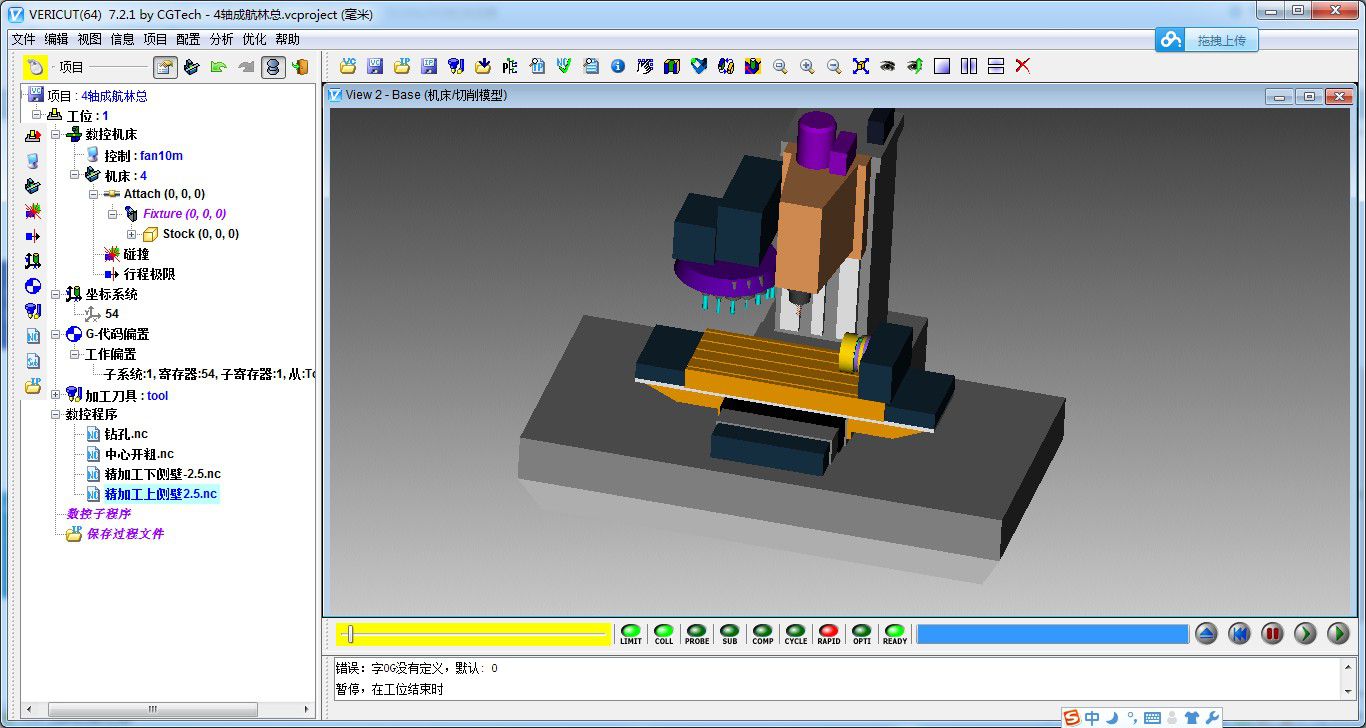Open the 配置 menu
Screen dimensions: 1366x728
coord(188,39)
